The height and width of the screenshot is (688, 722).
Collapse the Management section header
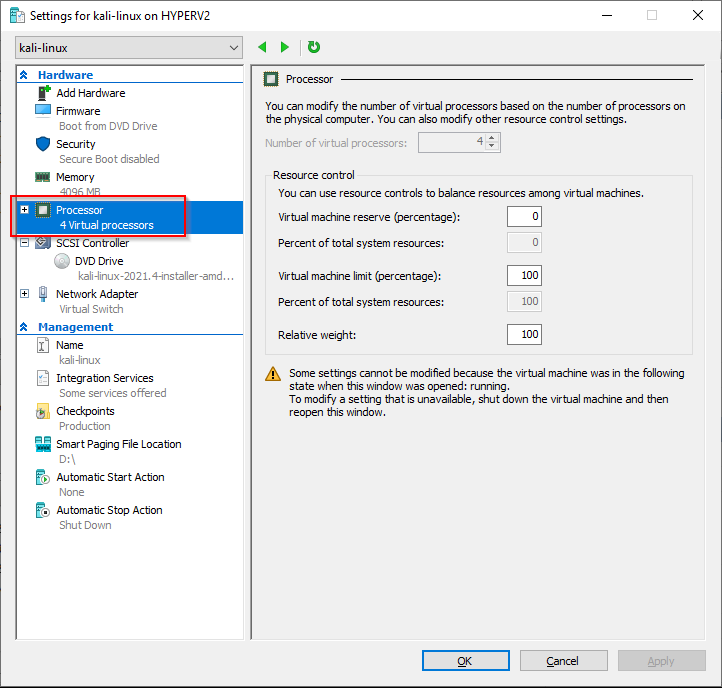24,327
